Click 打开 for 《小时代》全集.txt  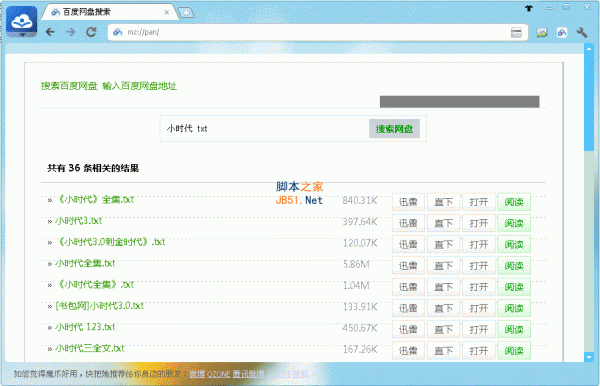[479, 202]
